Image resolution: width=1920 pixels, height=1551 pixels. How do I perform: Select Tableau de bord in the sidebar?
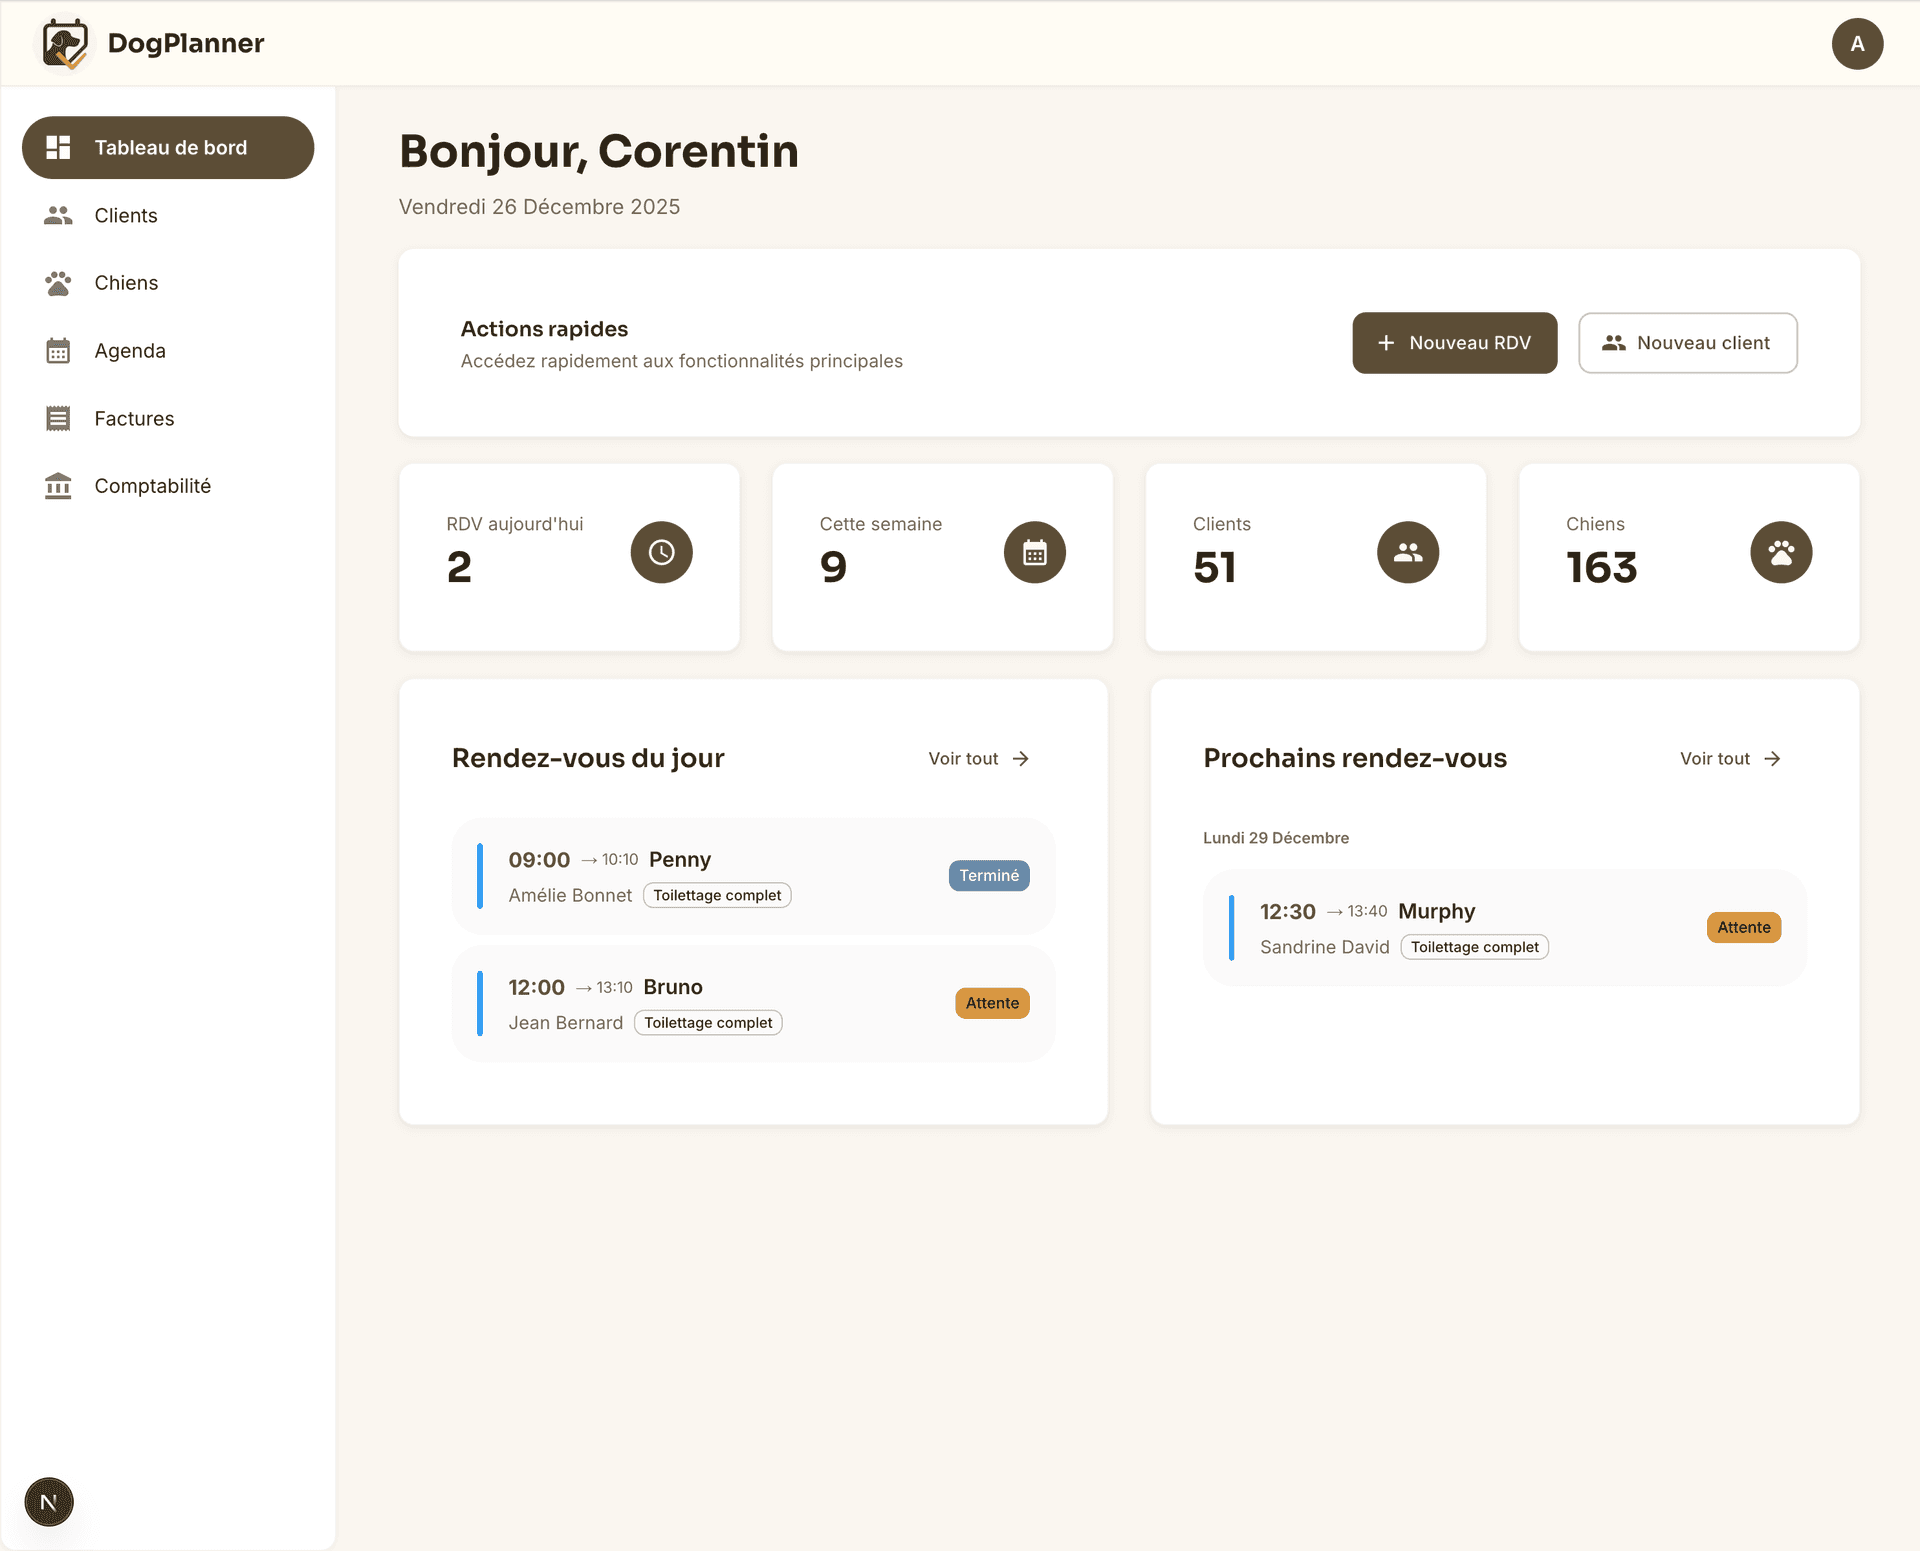(x=168, y=147)
